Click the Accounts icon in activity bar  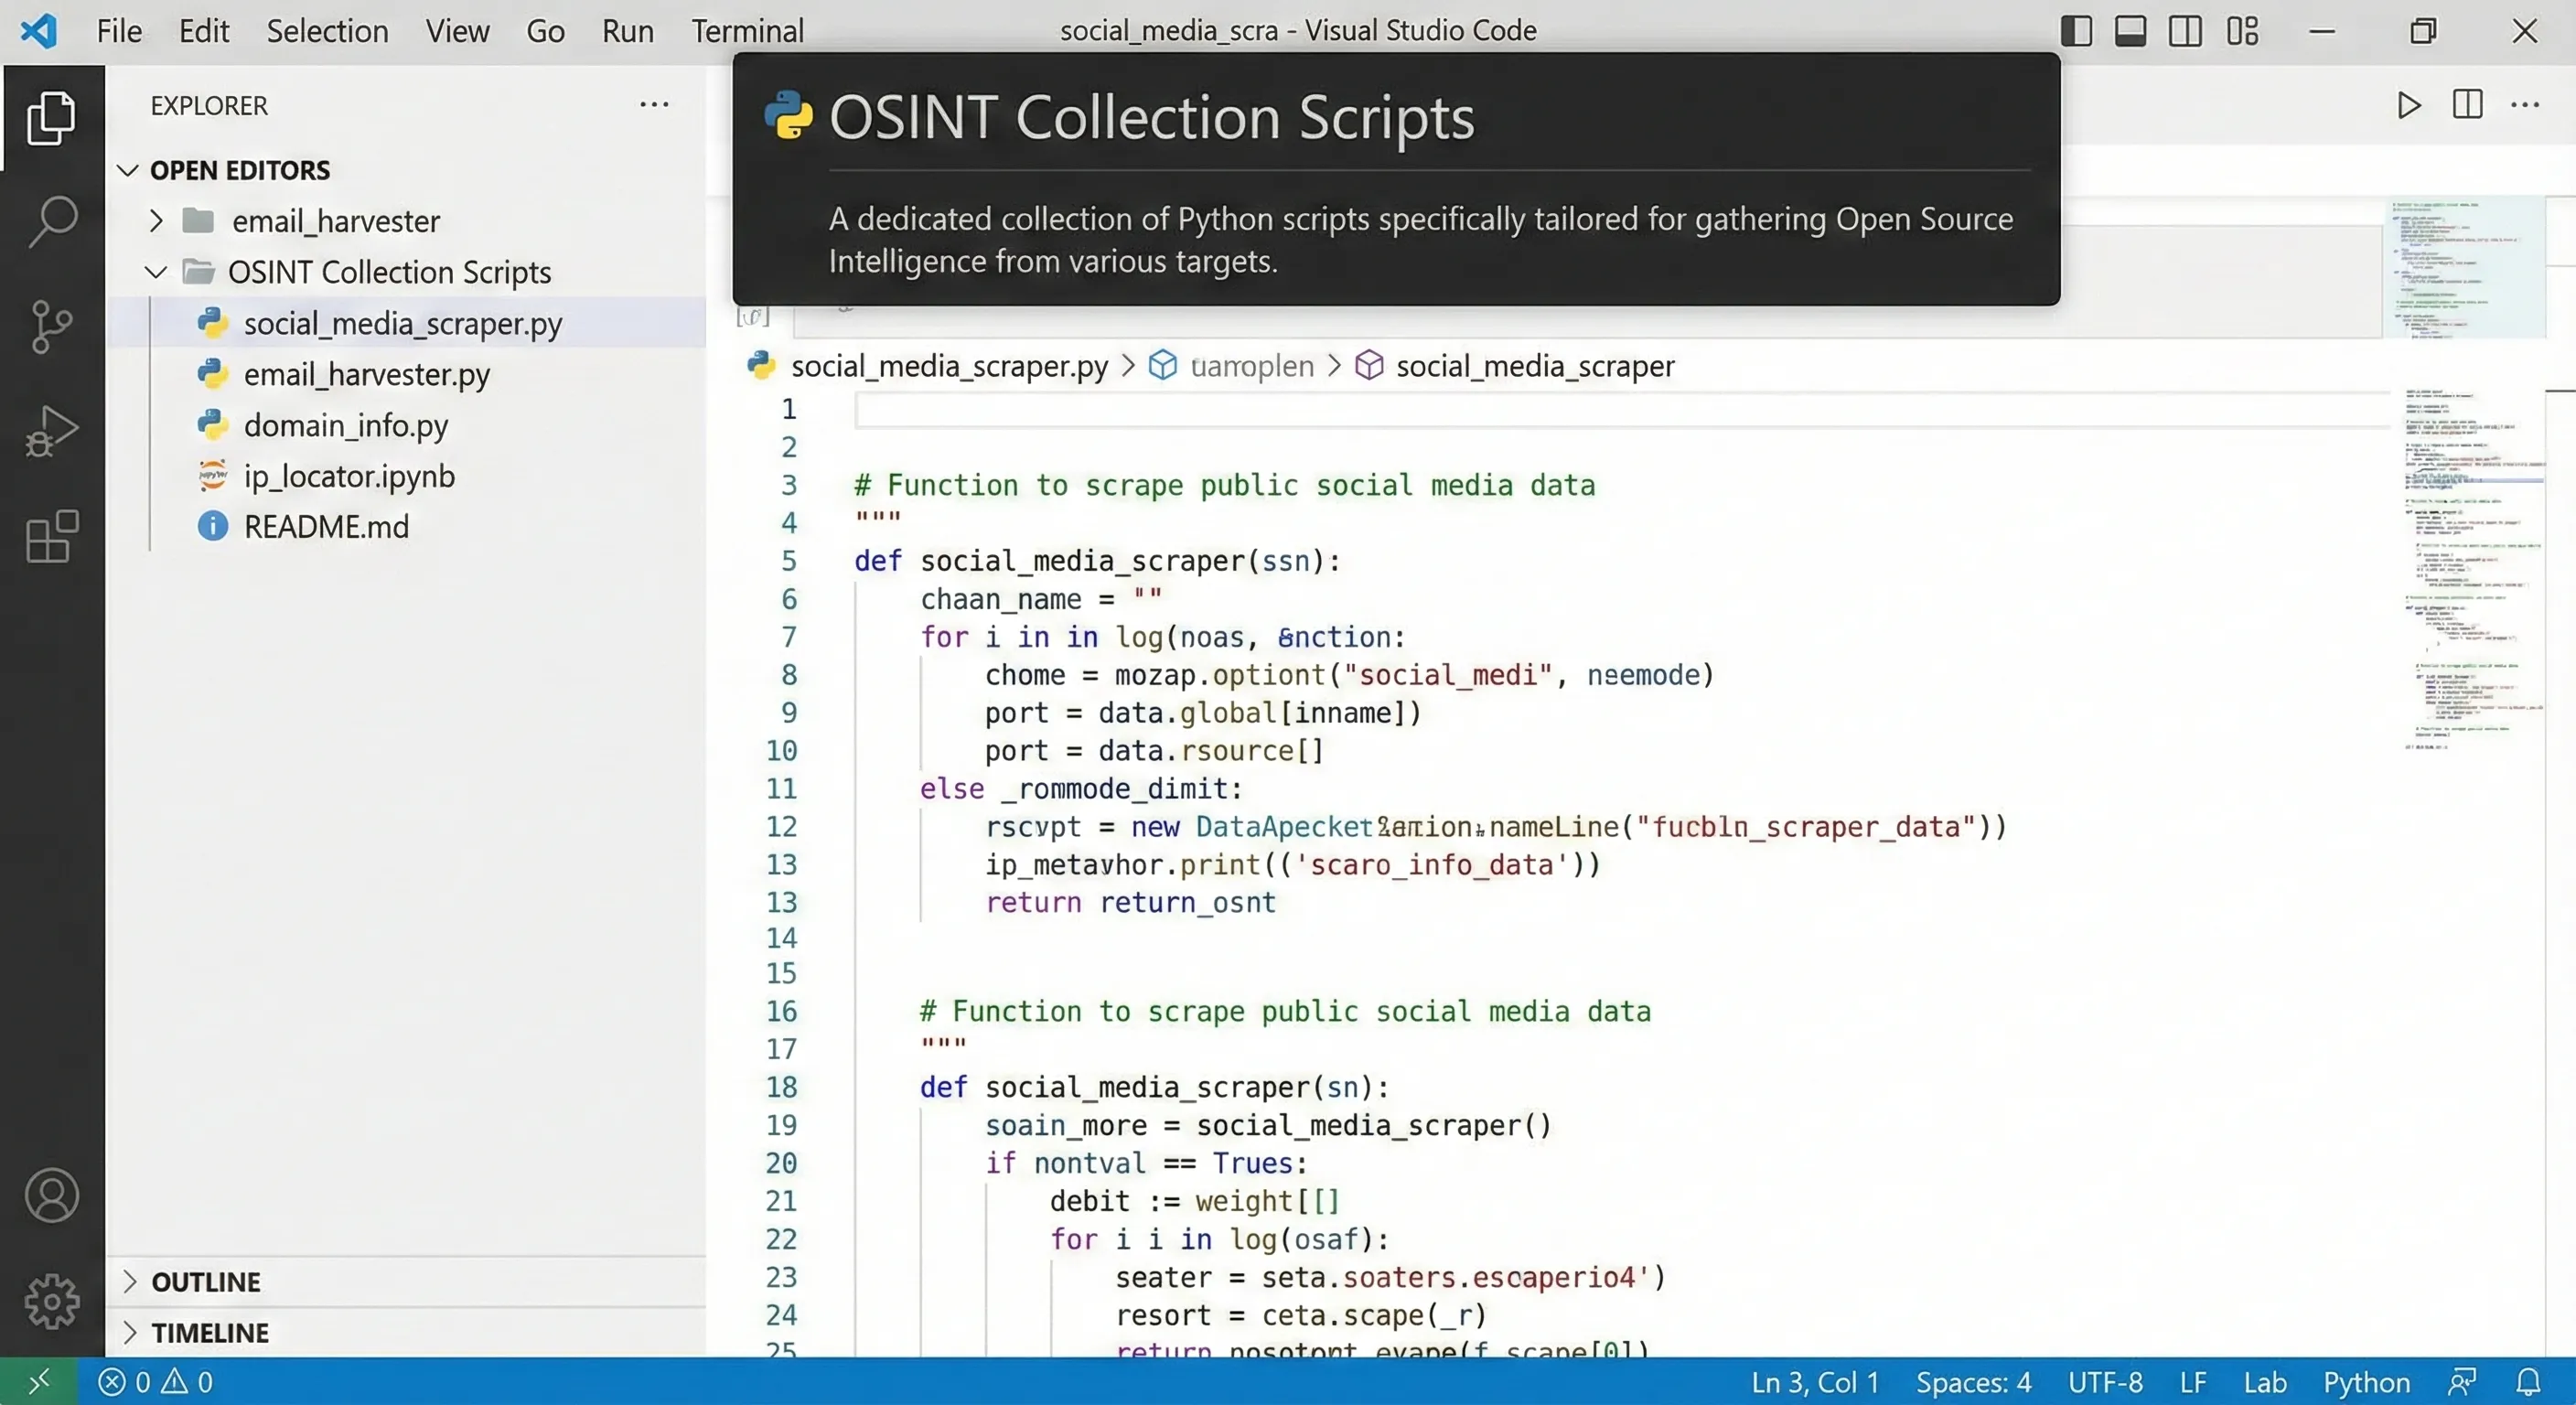pyautogui.click(x=51, y=1195)
